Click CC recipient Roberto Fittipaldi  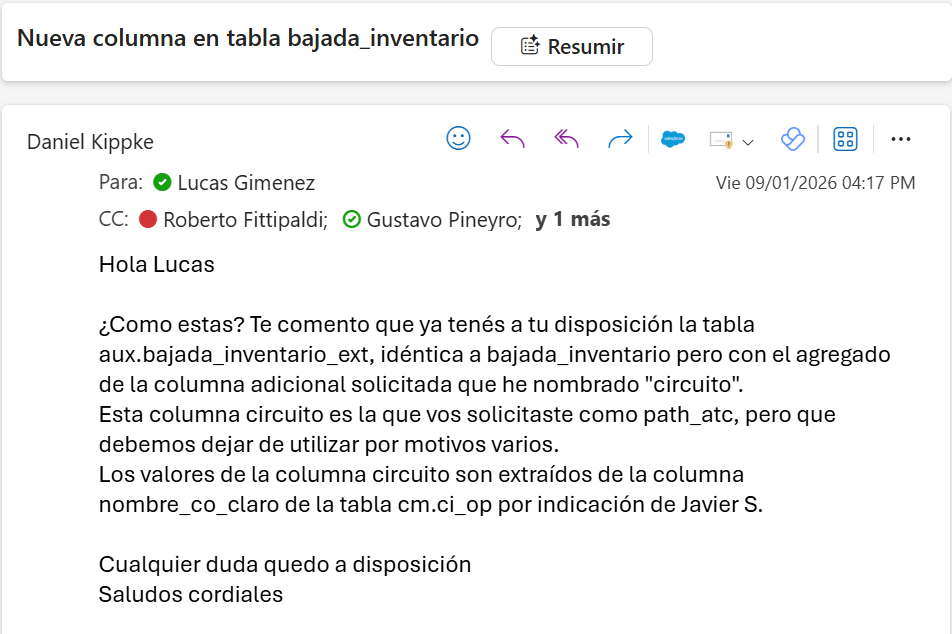(245, 220)
